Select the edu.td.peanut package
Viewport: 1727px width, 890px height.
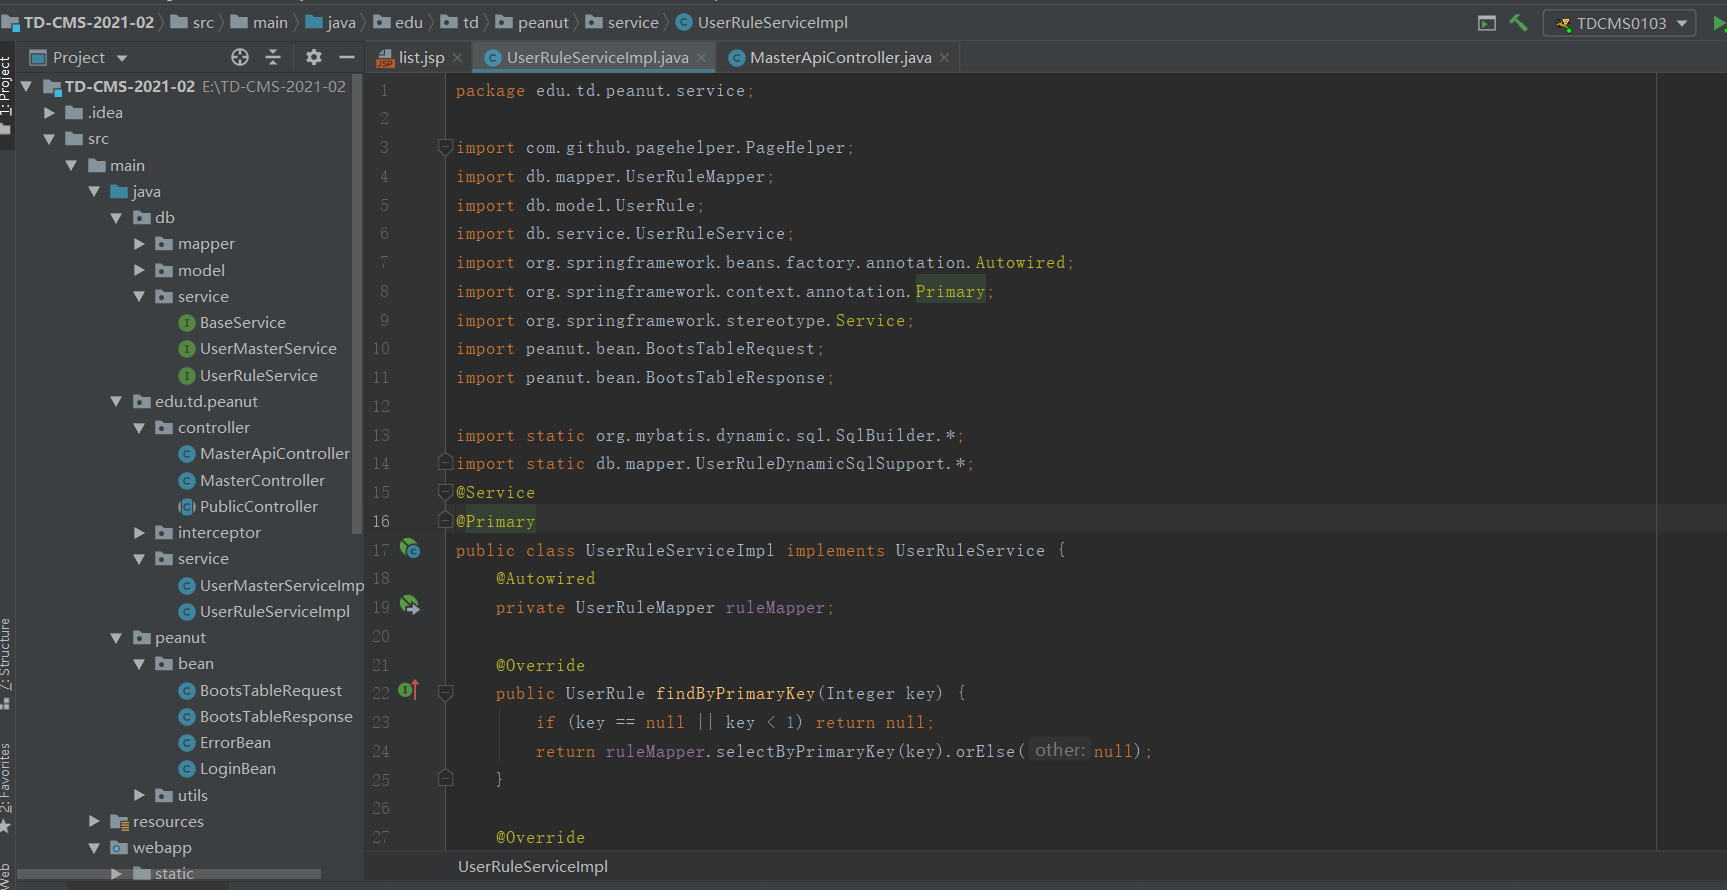[196, 402]
